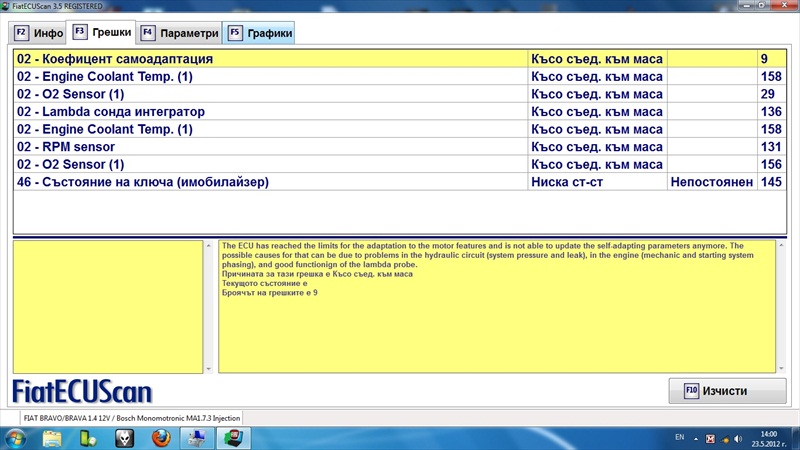Open Windows Explorer from the taskbar

pyautogui.click(x=53, y=437)
